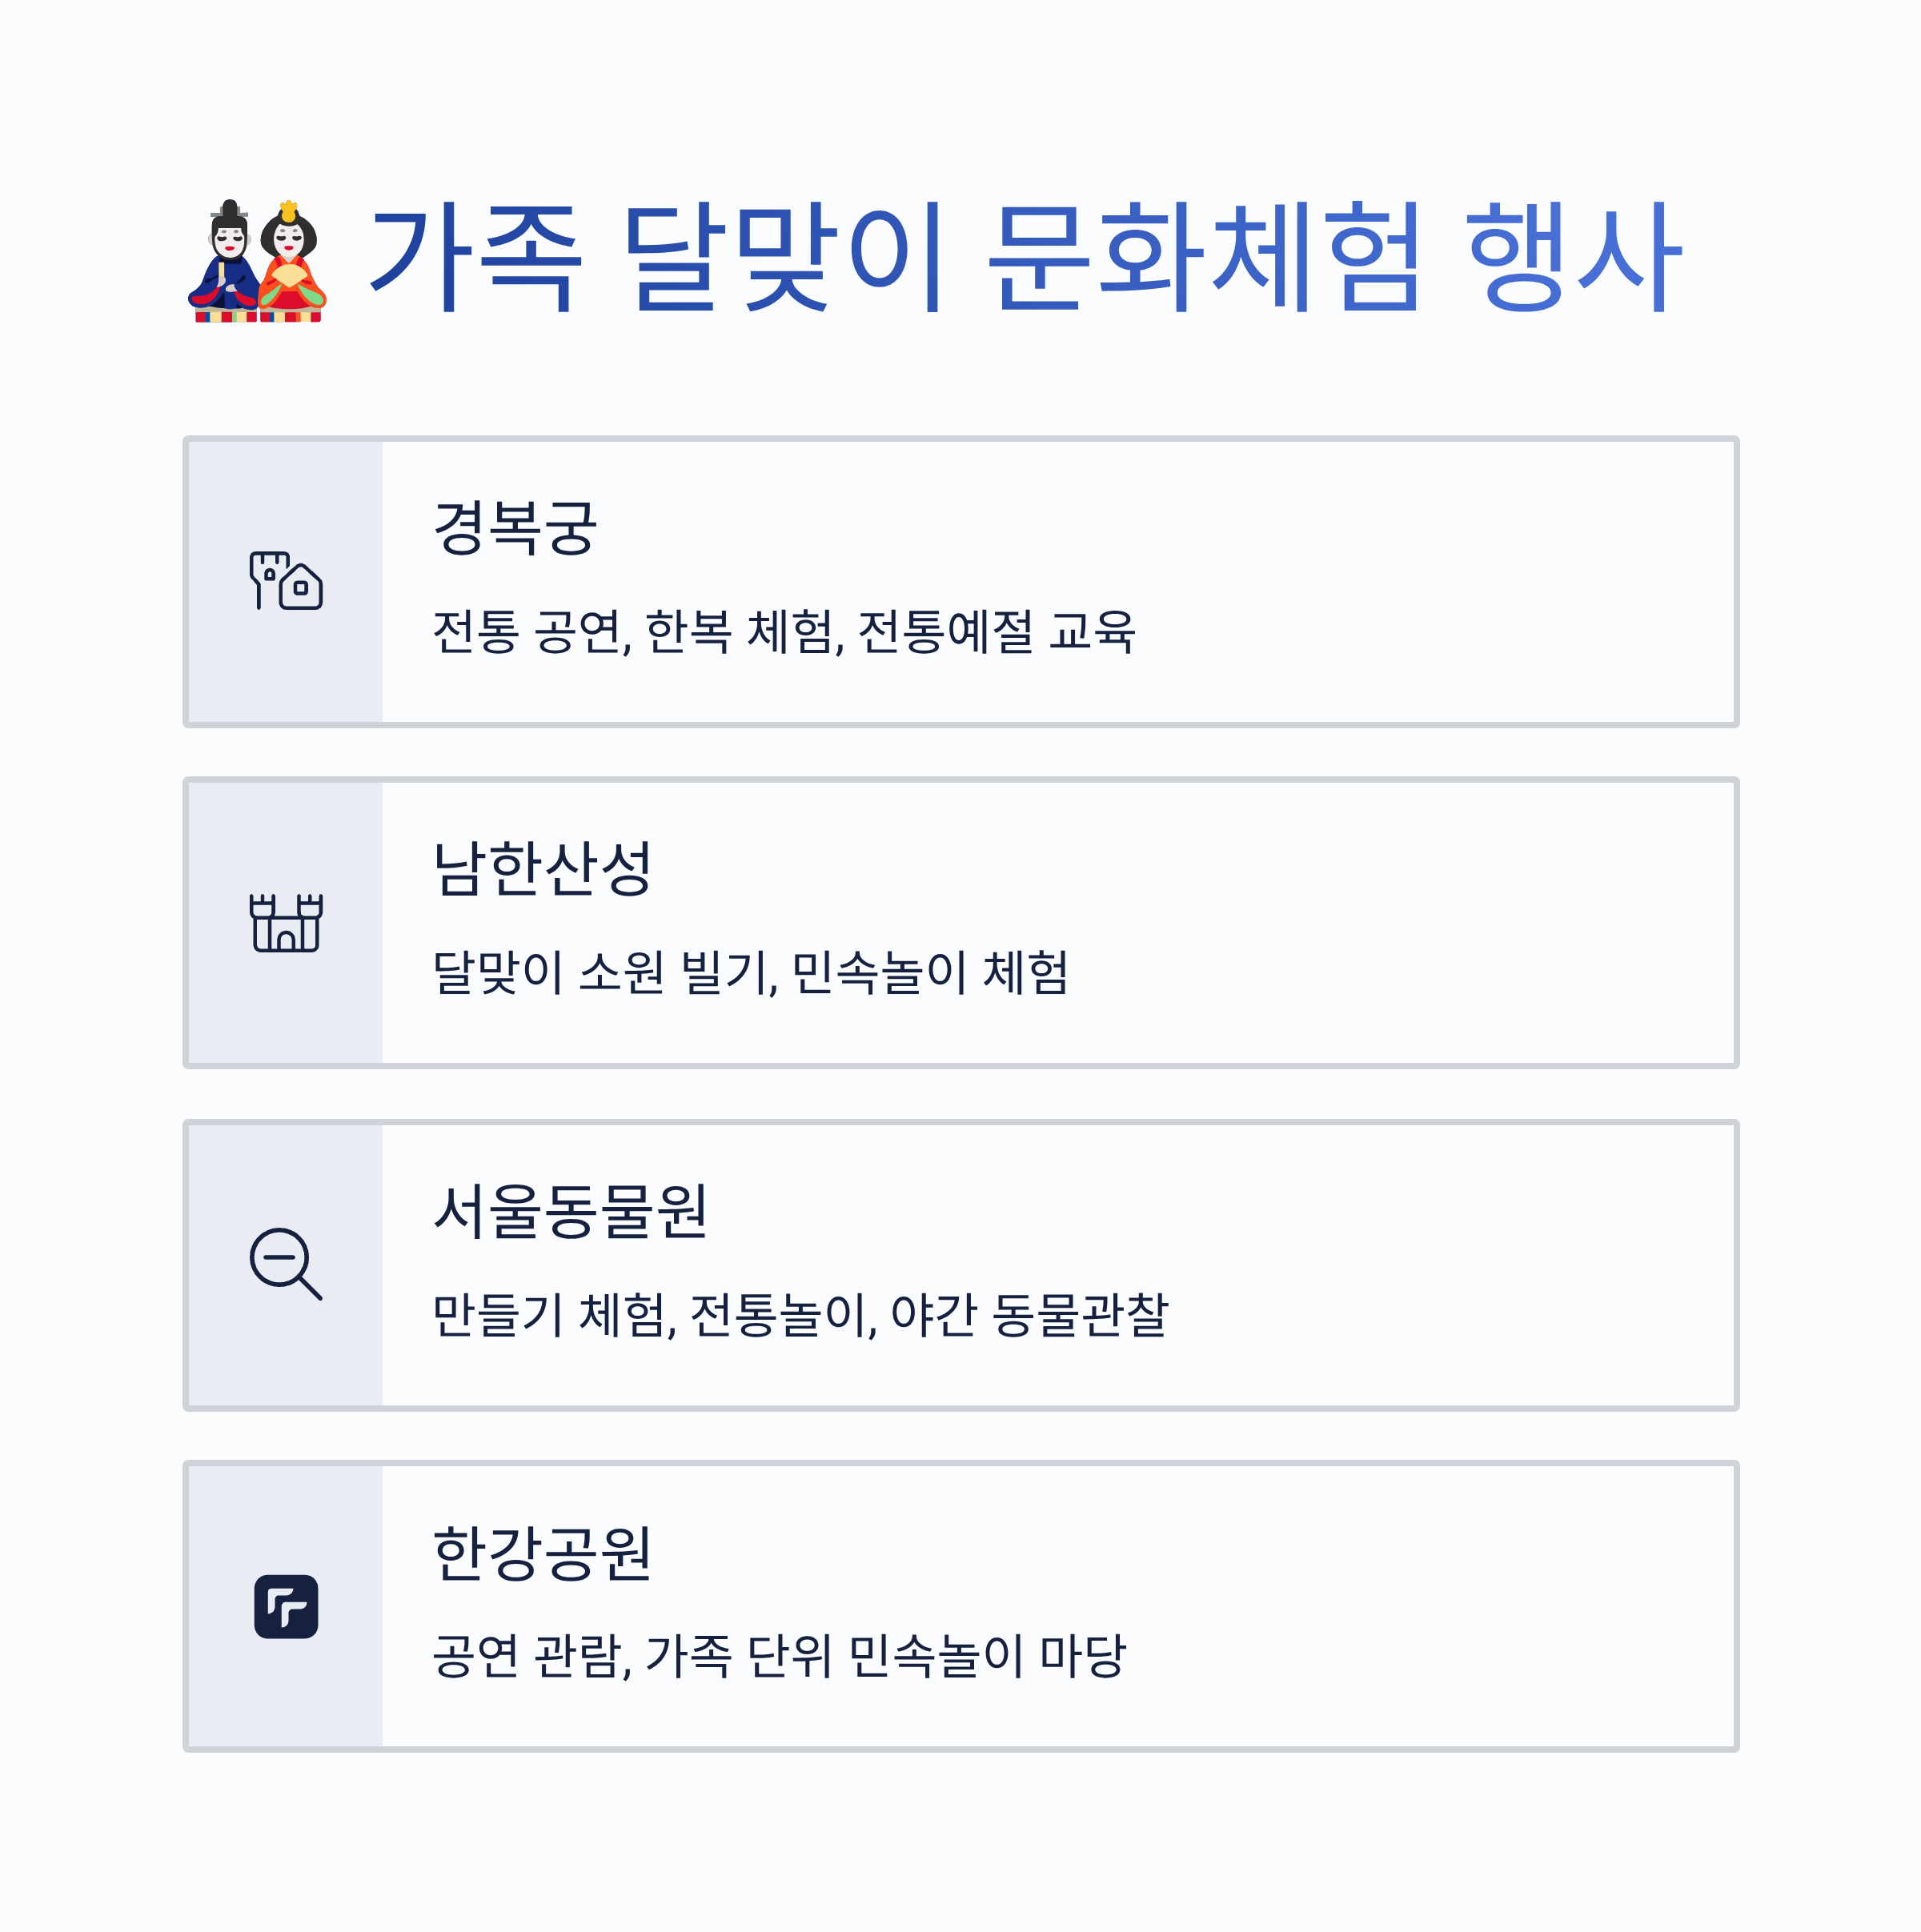Click the description 달맞이 소원 빌기, 민속놀이 체험

point(751,973)
